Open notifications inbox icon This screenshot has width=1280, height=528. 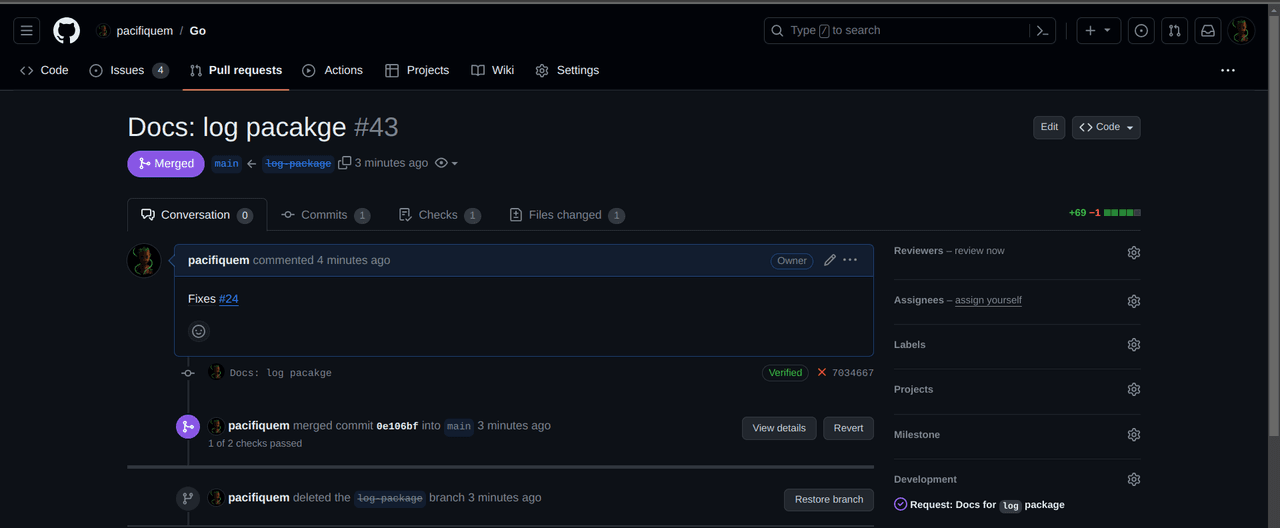coord(1208,31)
